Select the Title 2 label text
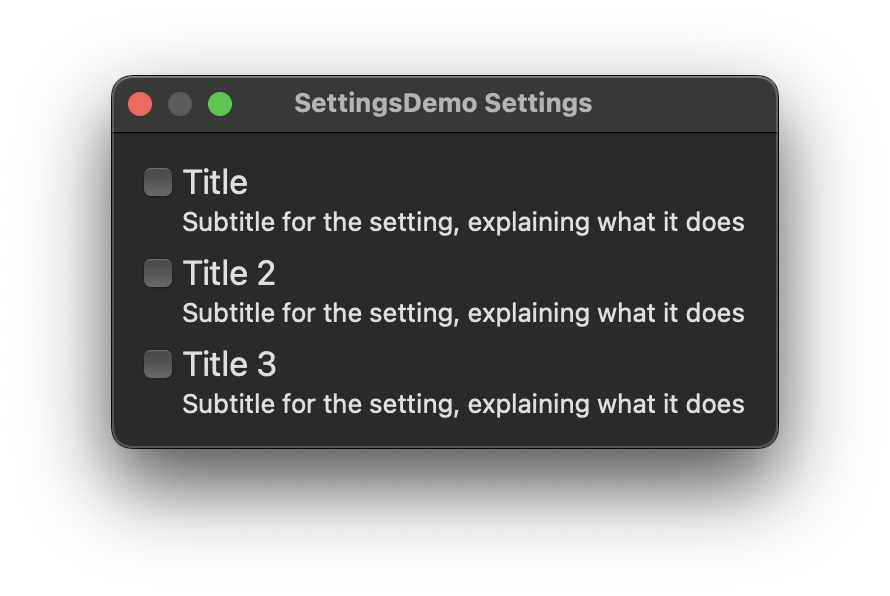This screenshot has width=890, height=596. 229,272
